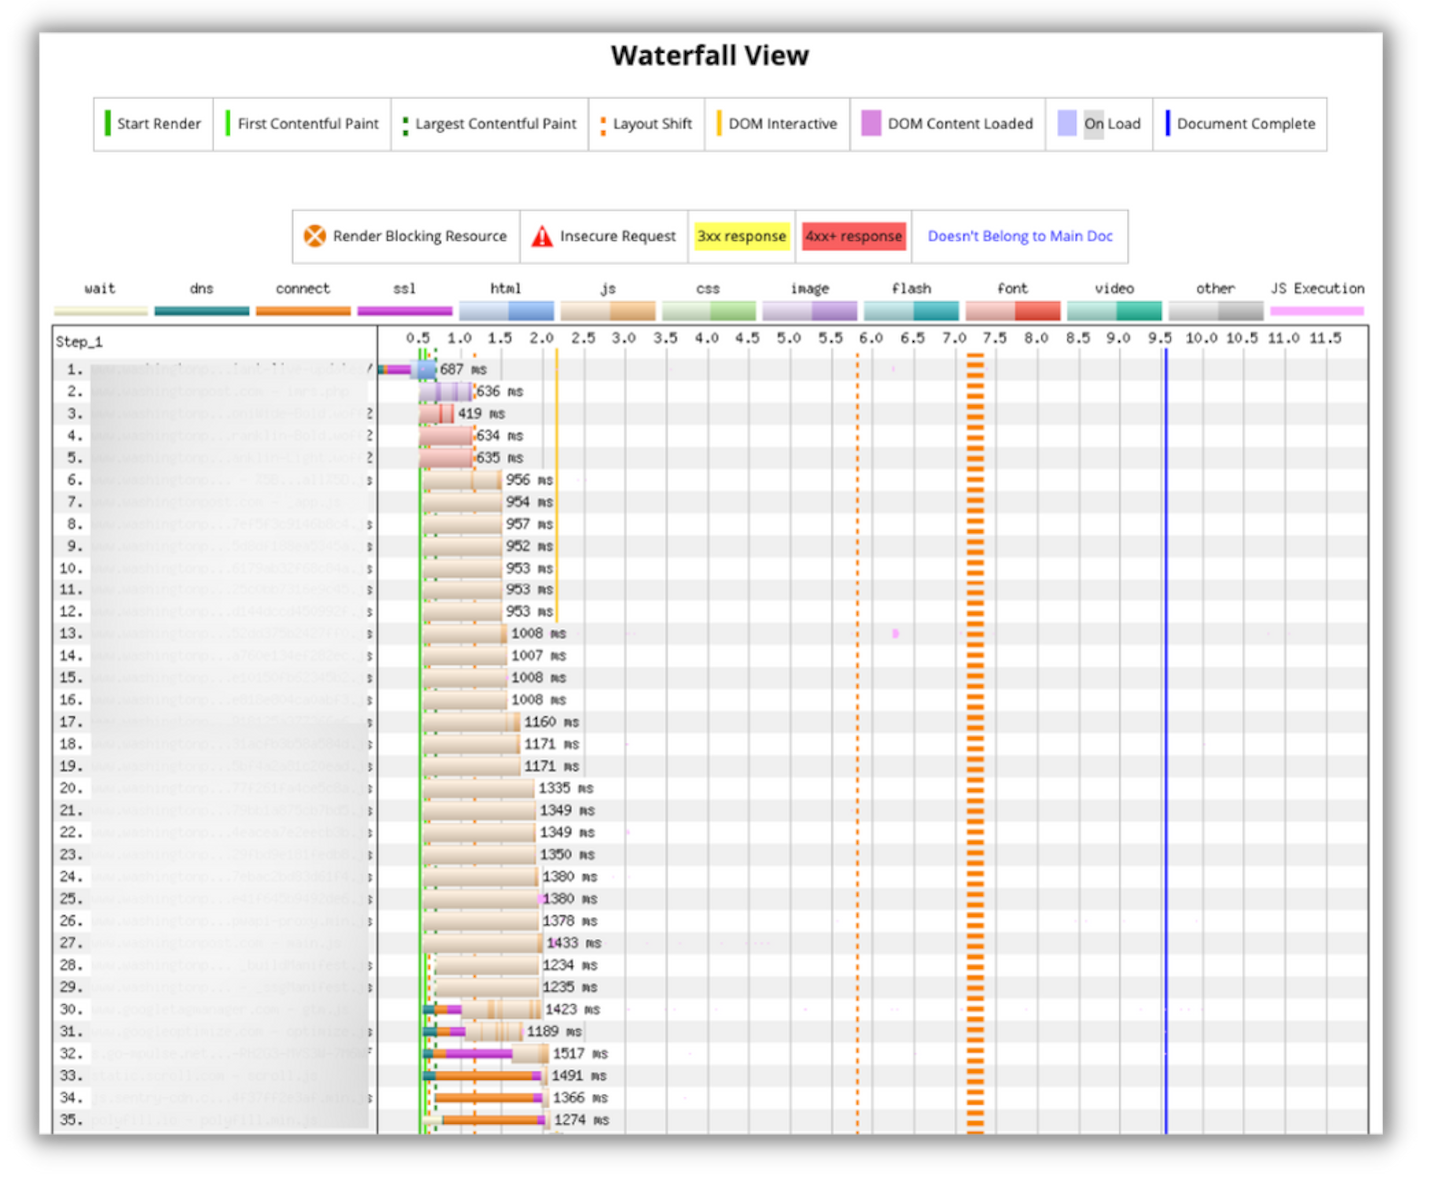1440x1182 pixels.
Task: Select the Start Render green marker icon
Action: tap(109, 123)
